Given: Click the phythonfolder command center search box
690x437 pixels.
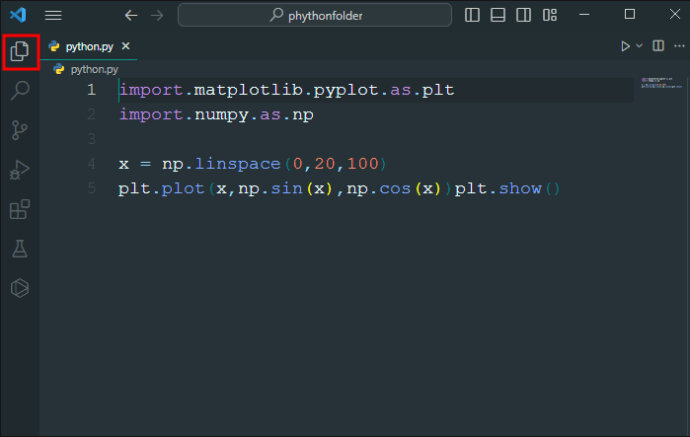Looking at the screenshot, I should coord(315,15).
